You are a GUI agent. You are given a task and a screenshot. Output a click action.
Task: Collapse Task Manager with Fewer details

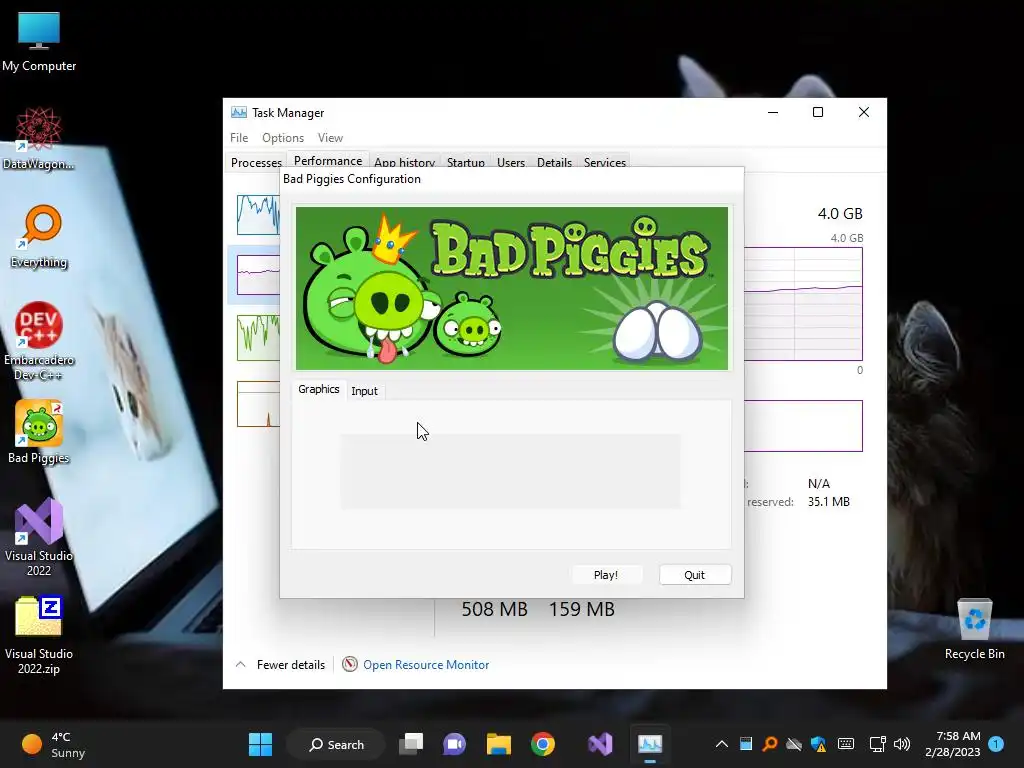click(280, 664)
